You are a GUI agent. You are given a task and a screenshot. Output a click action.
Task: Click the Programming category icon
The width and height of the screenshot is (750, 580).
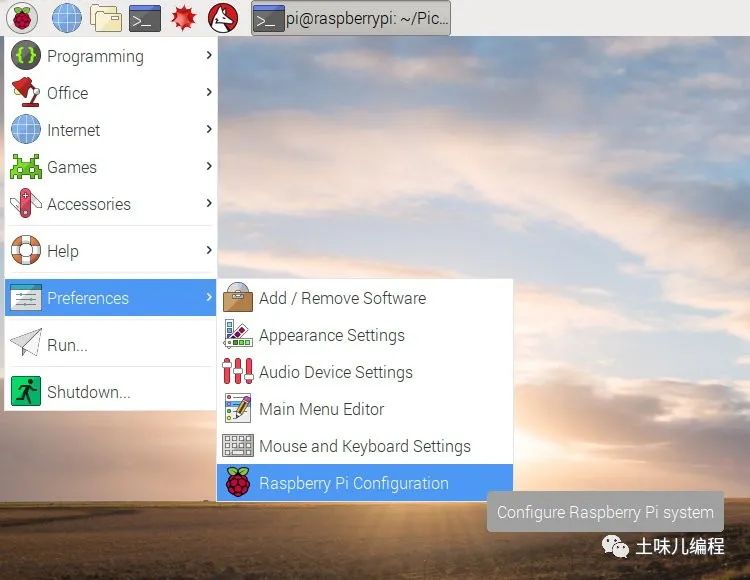(x=25, y=55)
